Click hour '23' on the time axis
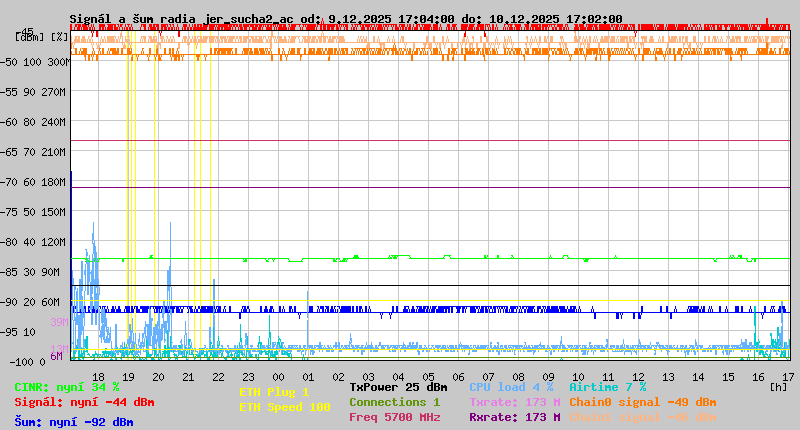This screenshot has width=800, height=430. point(248,377)
